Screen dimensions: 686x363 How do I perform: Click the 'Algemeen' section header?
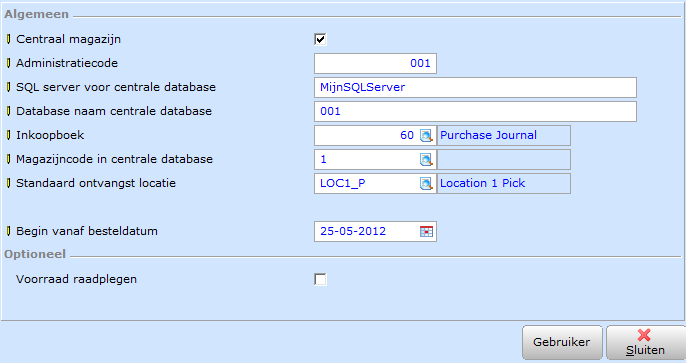(36, 14)
